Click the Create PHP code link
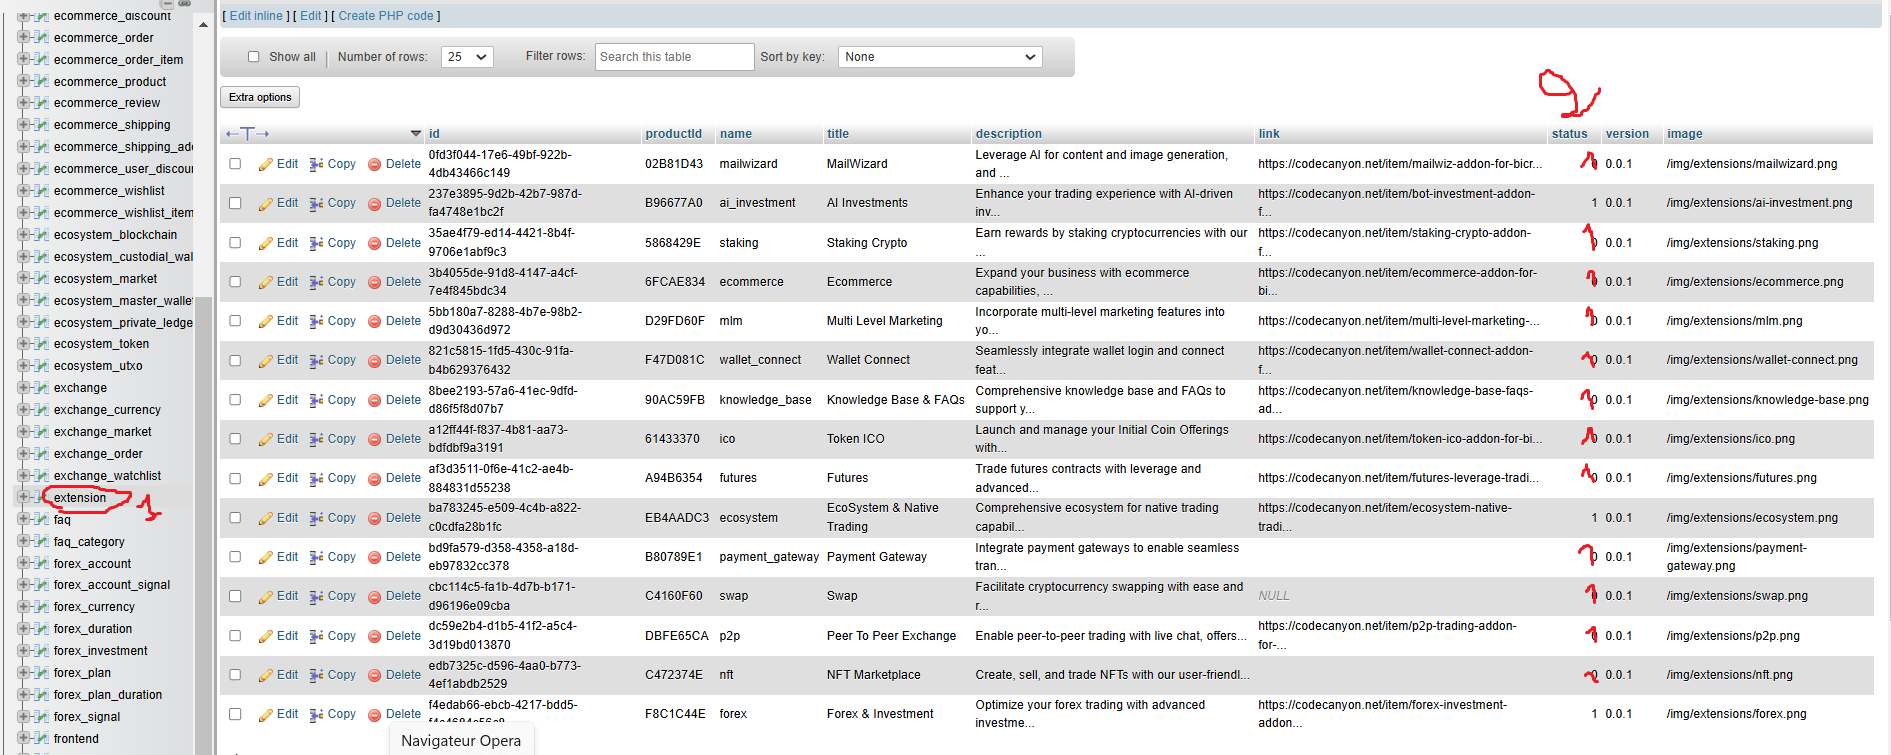The height and width of the screenshot is (755, 1891). coord(386,16)
